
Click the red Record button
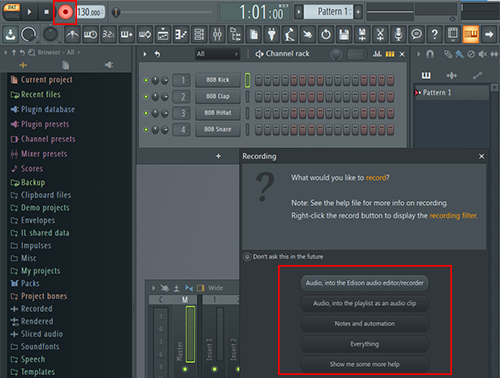click(x=65, y=12)
